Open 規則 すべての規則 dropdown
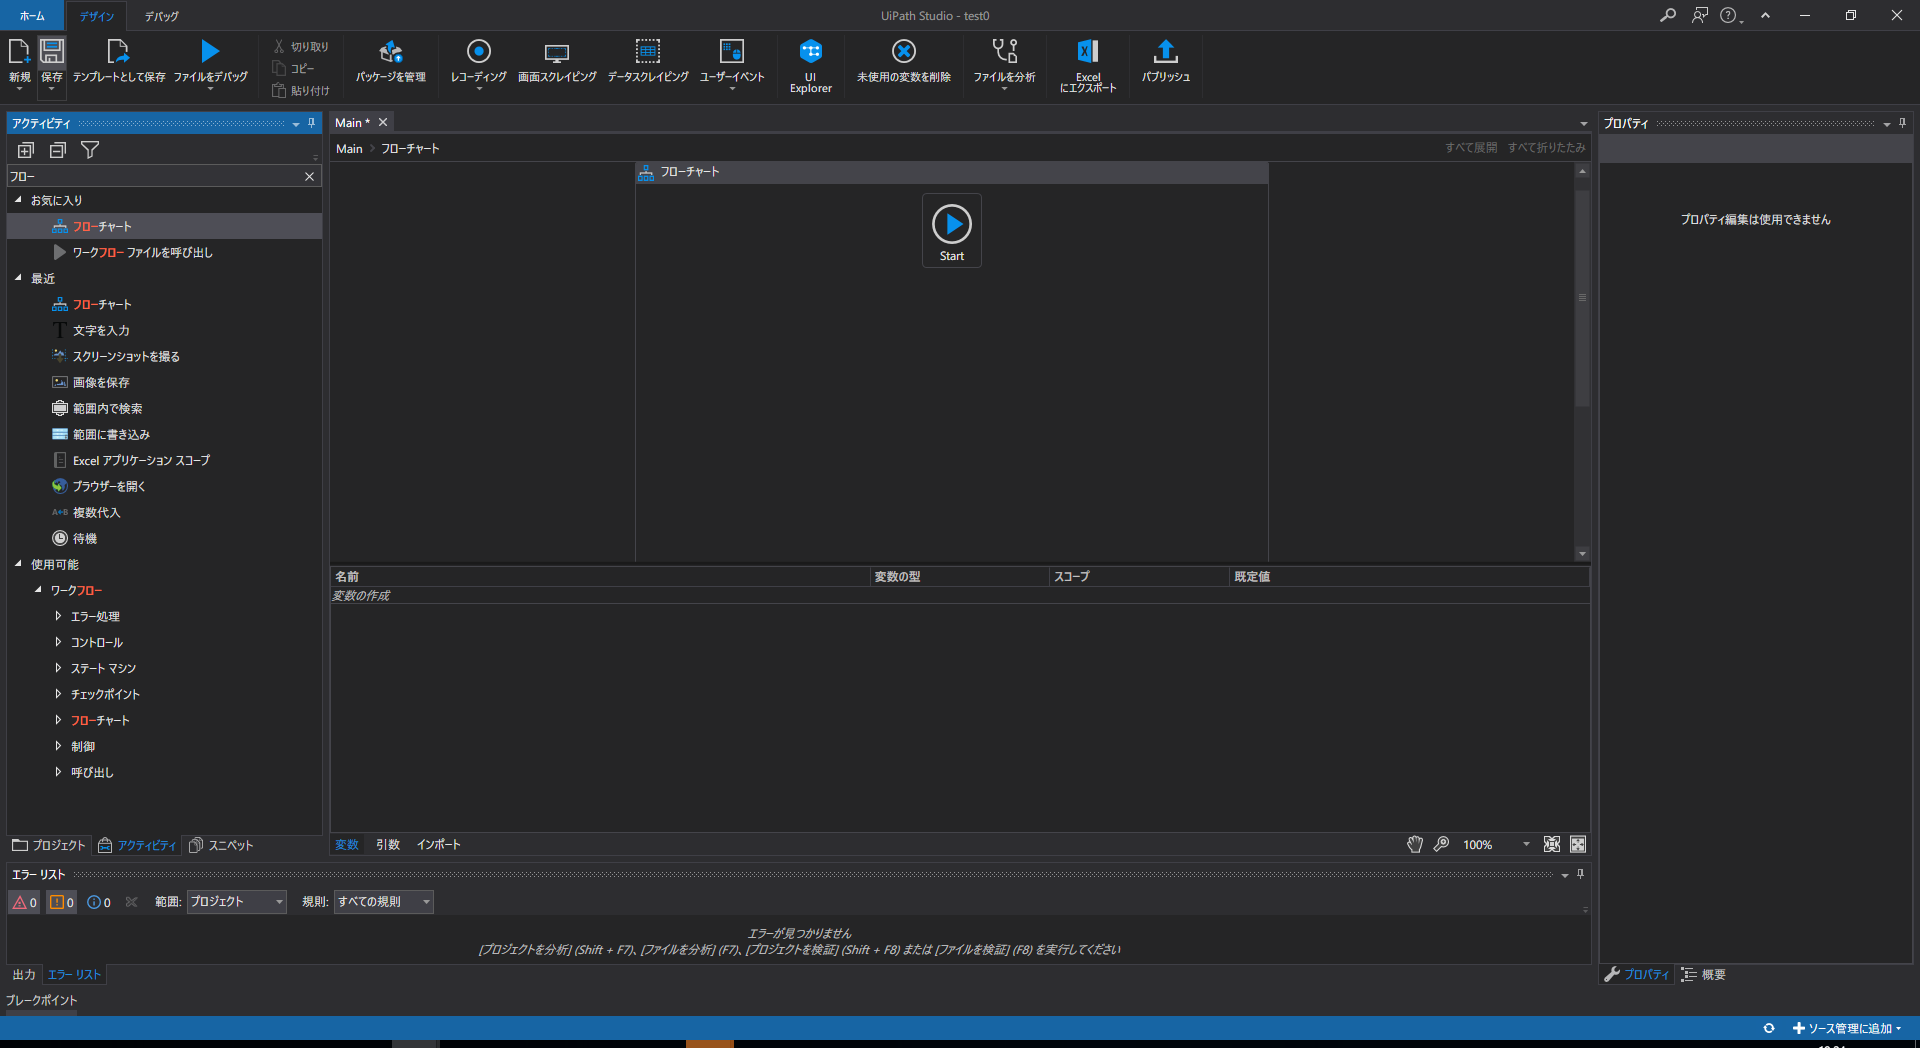This screenshot has width=1920, height=1048. coord(384,902)
